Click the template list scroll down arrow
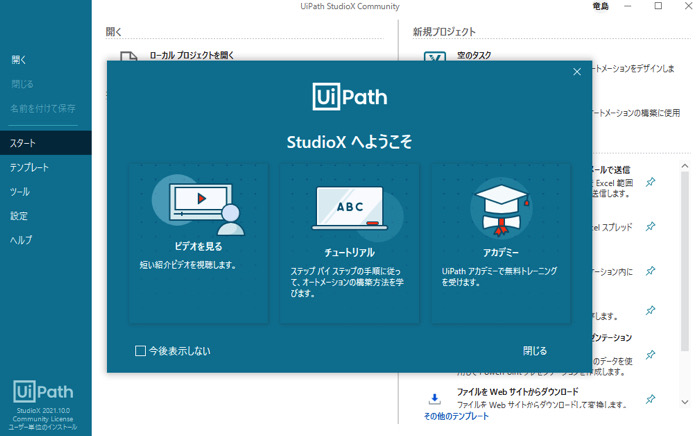 685,402
